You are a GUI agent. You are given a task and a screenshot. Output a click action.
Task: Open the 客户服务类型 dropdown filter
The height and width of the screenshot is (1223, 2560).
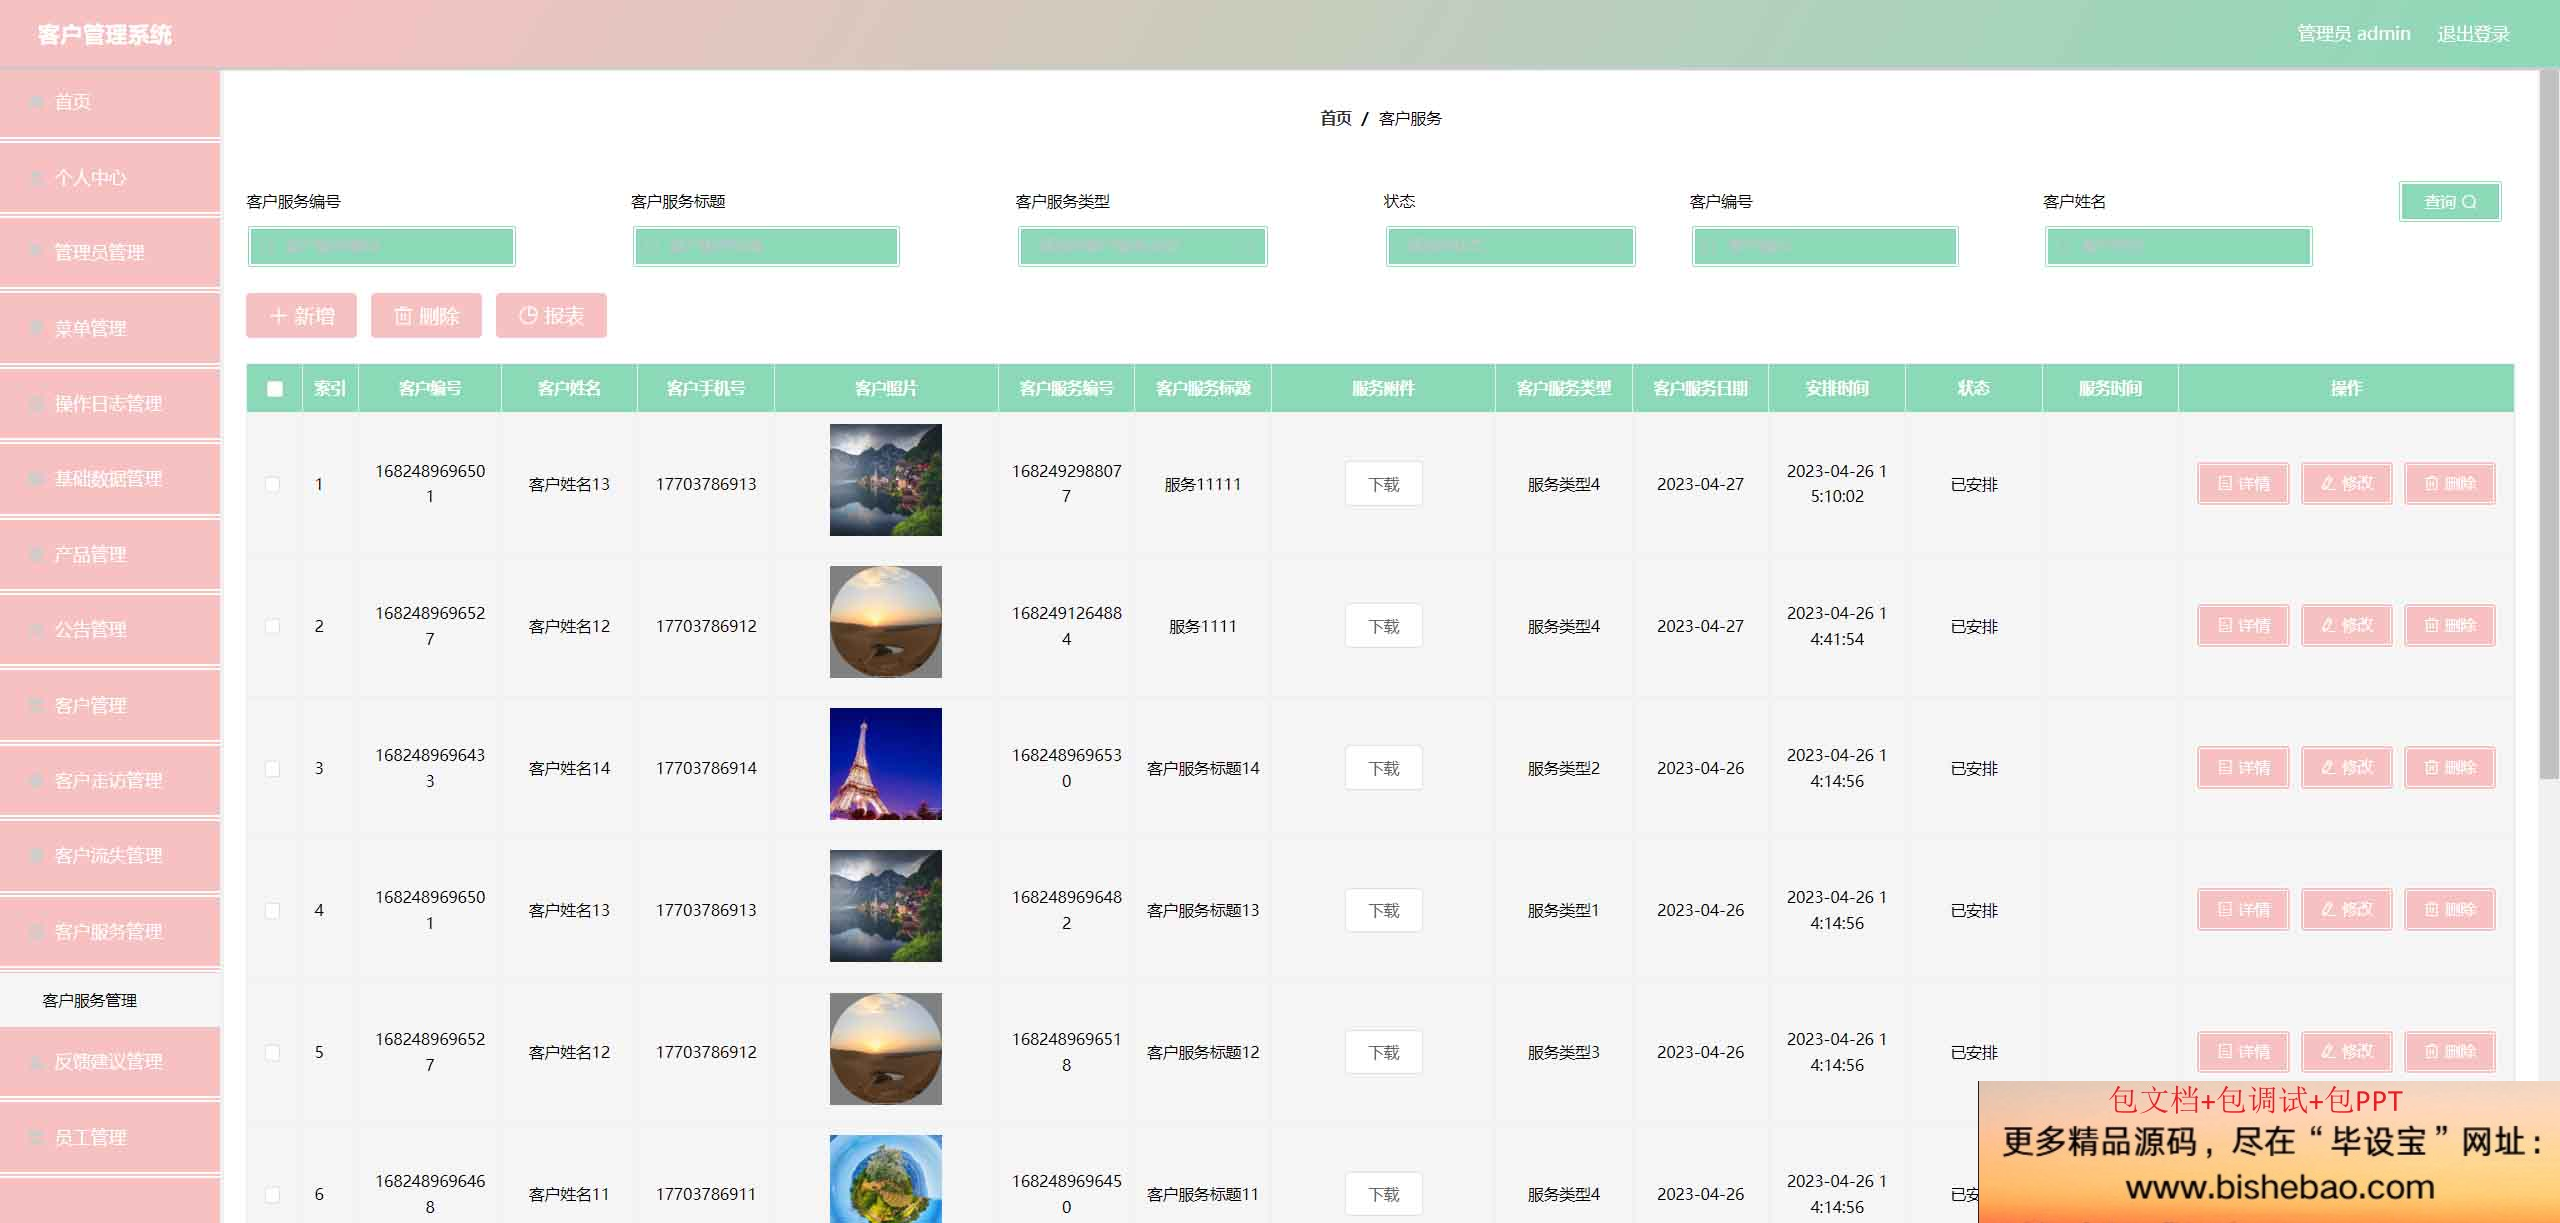click(1142, 247)
